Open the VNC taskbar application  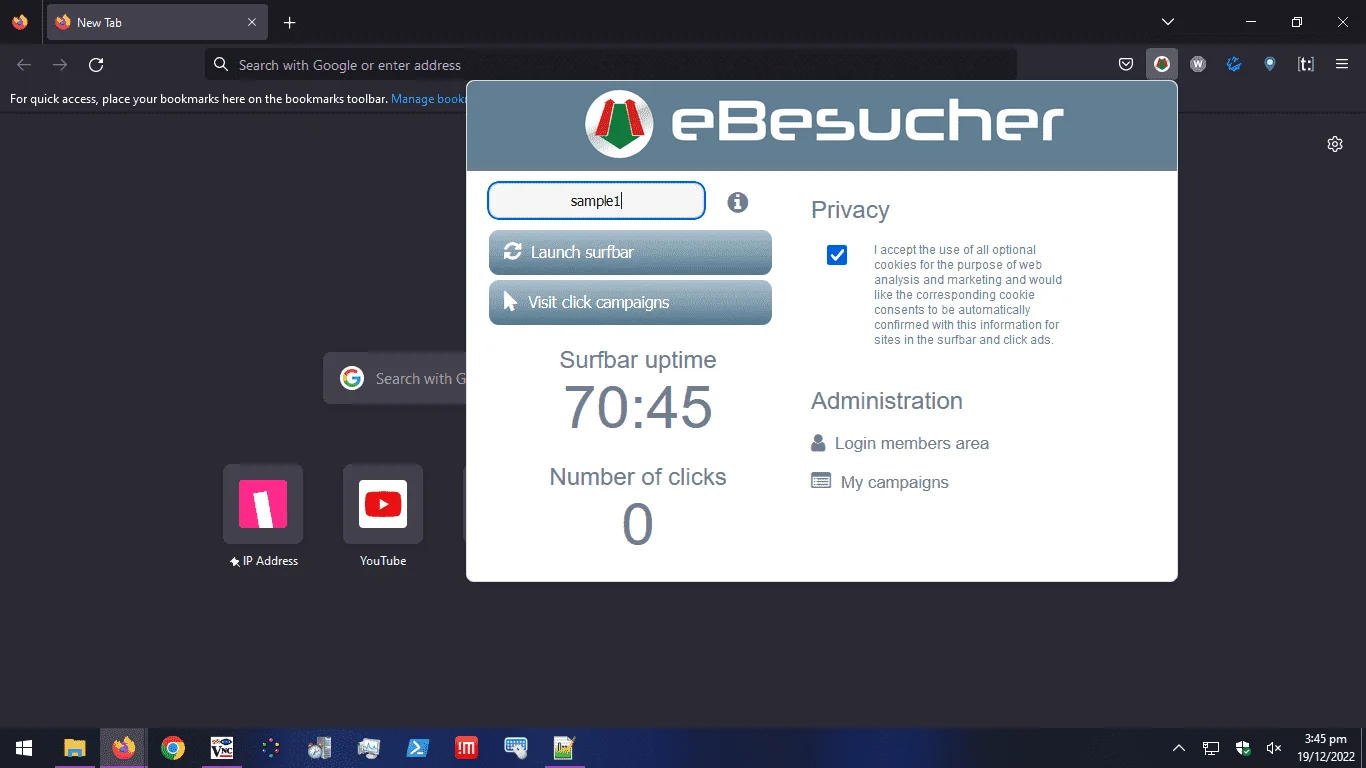coord(222,748)
